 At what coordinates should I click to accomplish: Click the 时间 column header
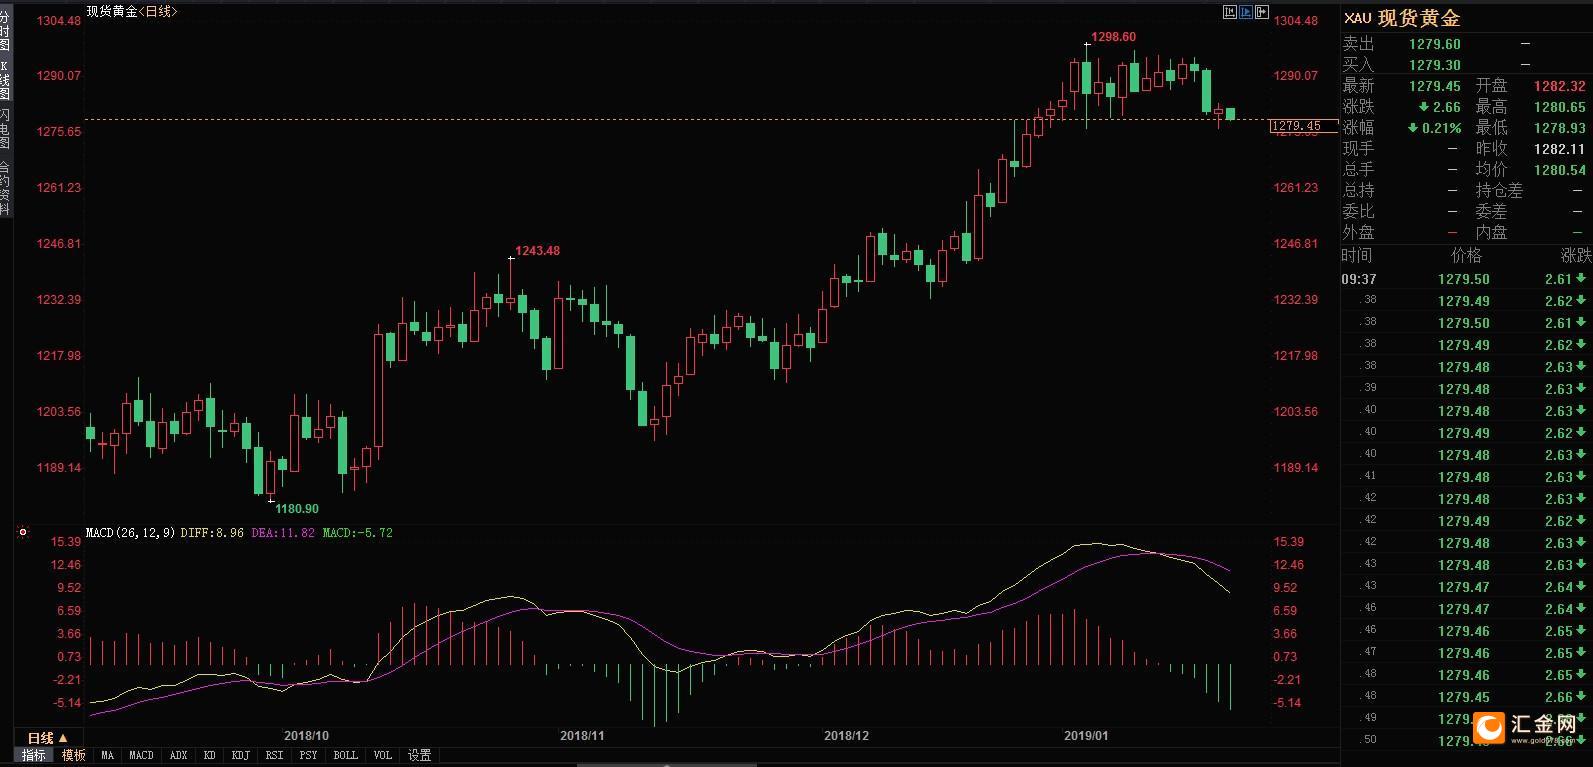click(1357, 256)
